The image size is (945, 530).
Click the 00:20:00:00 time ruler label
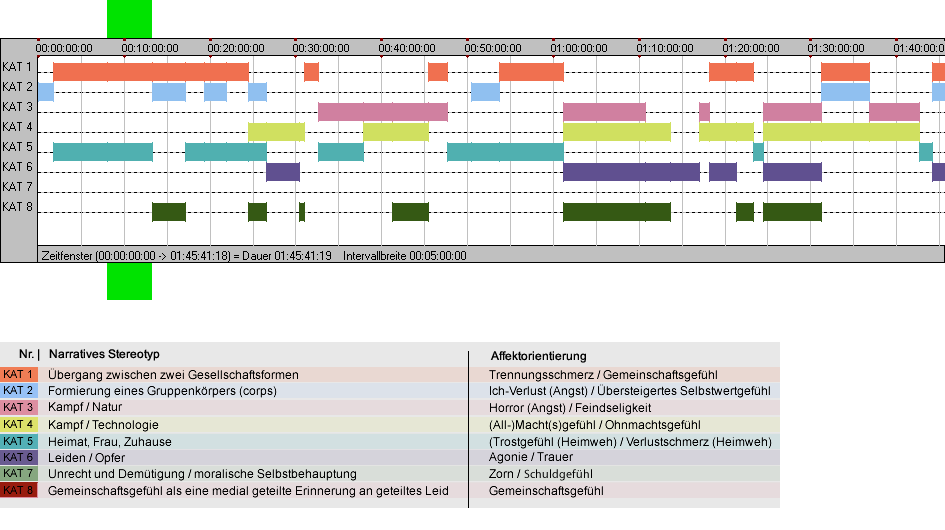coord(236,48)
